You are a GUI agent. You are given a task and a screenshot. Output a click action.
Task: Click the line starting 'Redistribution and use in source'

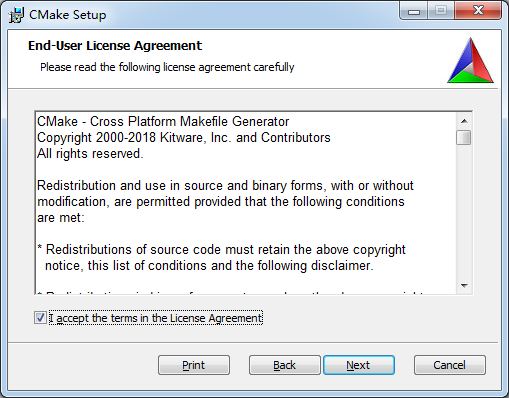[x=225, y=186]
